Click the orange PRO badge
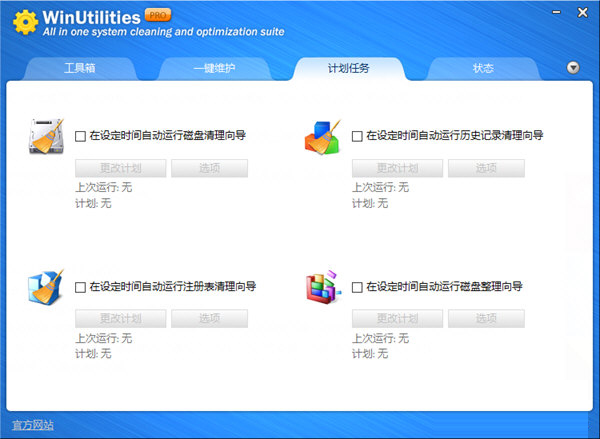The width and height of the screenshot is (600, 439). tap(157, 15)
